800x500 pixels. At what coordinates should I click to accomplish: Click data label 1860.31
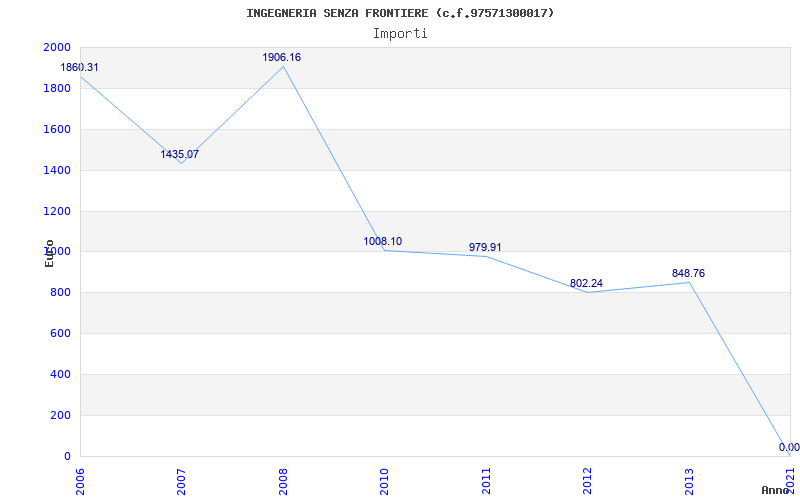(80, 67)
